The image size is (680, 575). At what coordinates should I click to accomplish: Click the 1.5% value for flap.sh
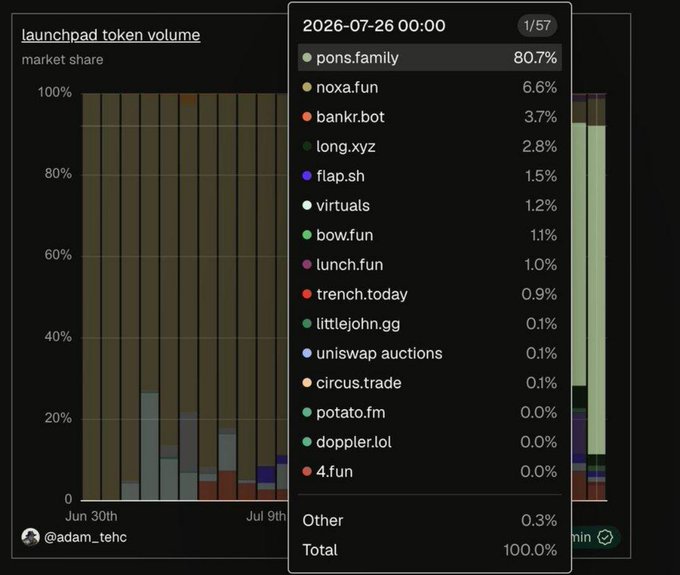541,176
